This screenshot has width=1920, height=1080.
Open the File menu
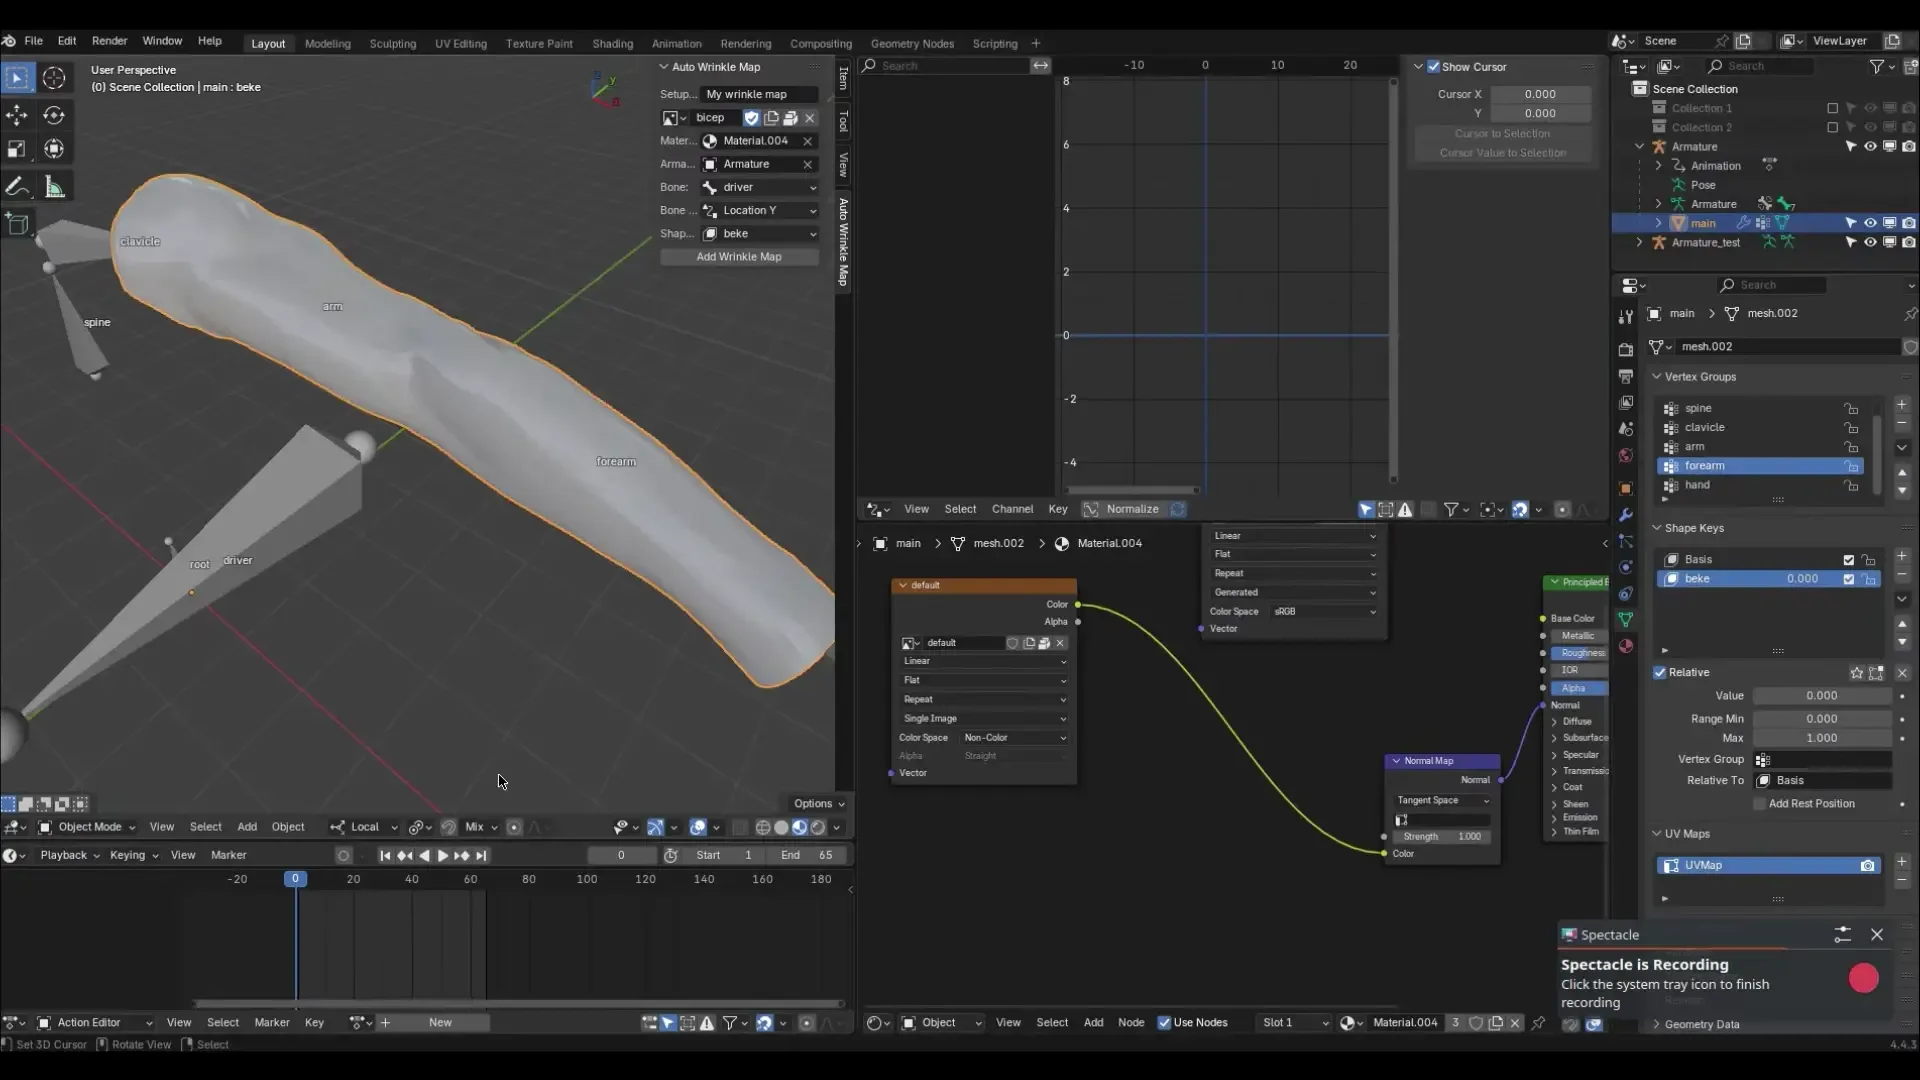33,41
